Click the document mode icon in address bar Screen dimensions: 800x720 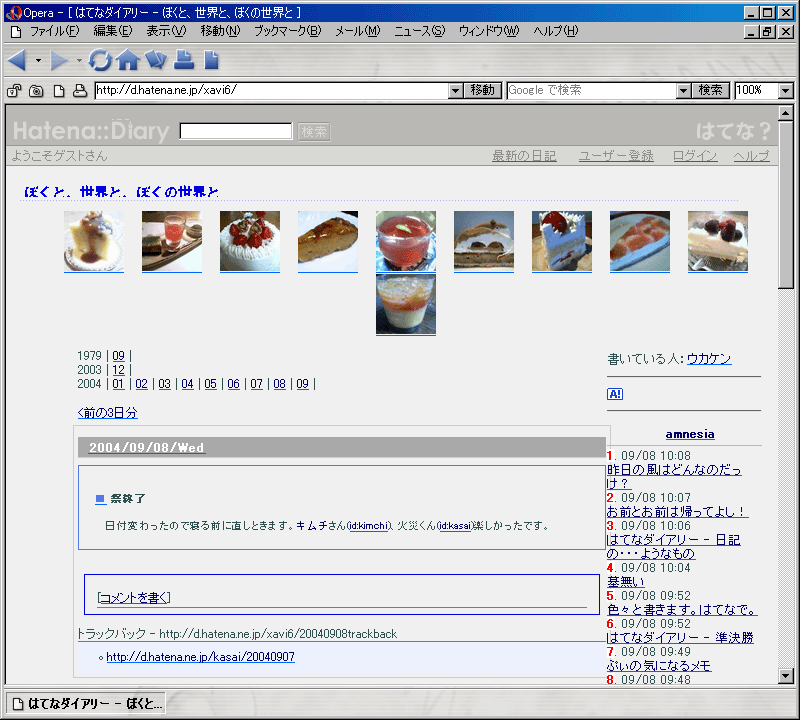pos(59,91)
